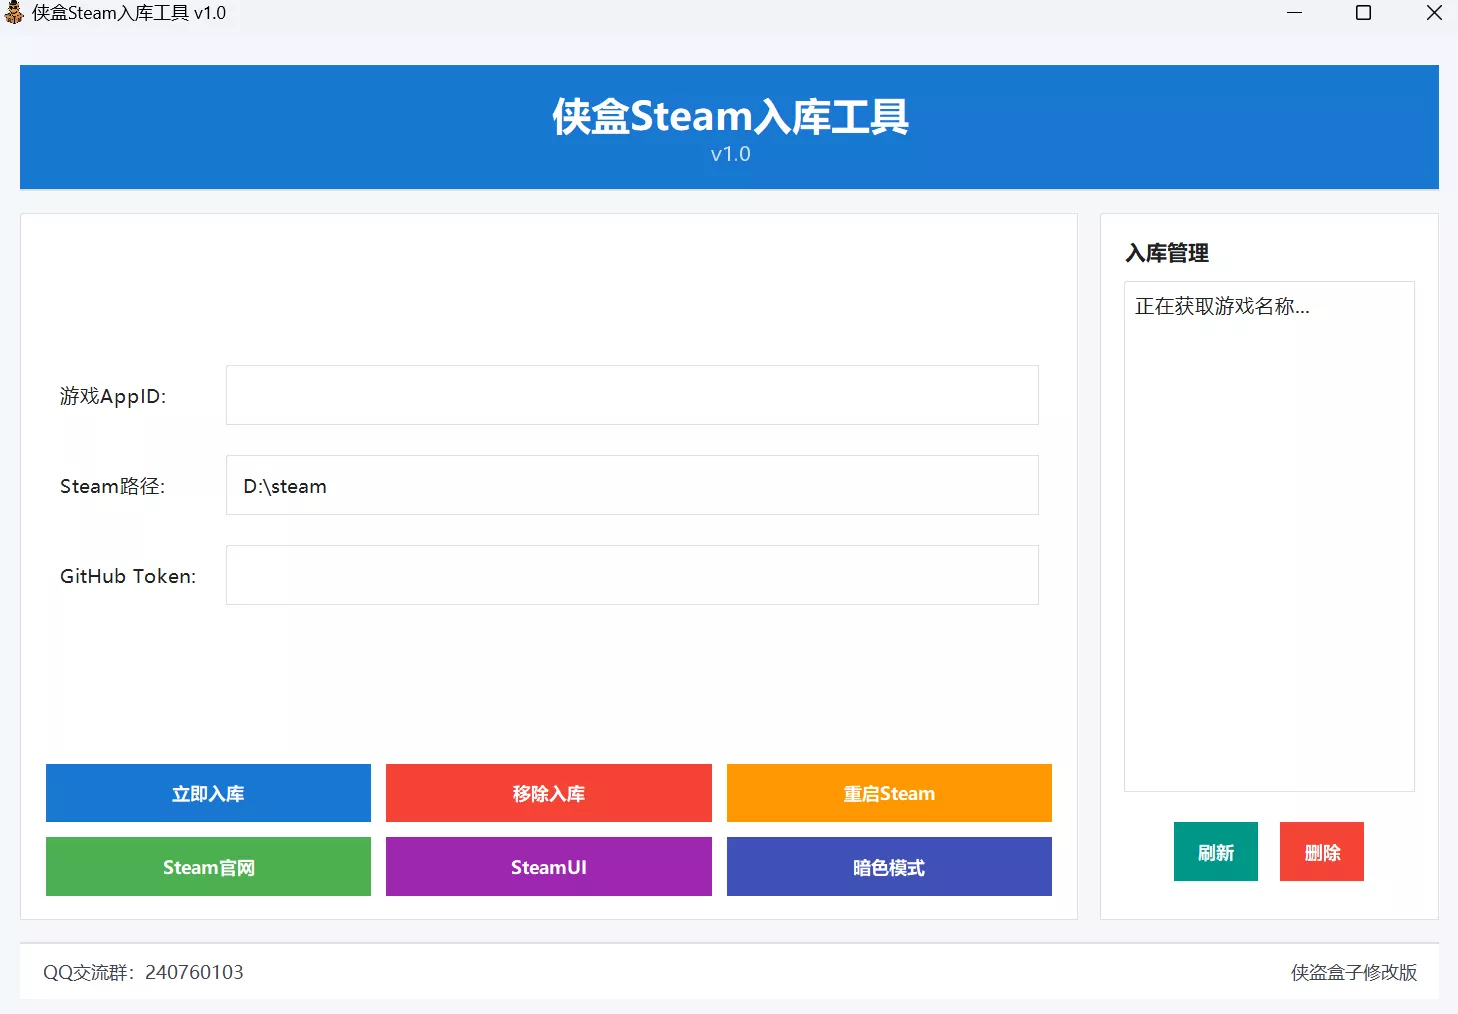This screenshot has height=1014, width=1458.
Task: Click the 刷新 button to refresh list
Action: (x=1215, y=851)
